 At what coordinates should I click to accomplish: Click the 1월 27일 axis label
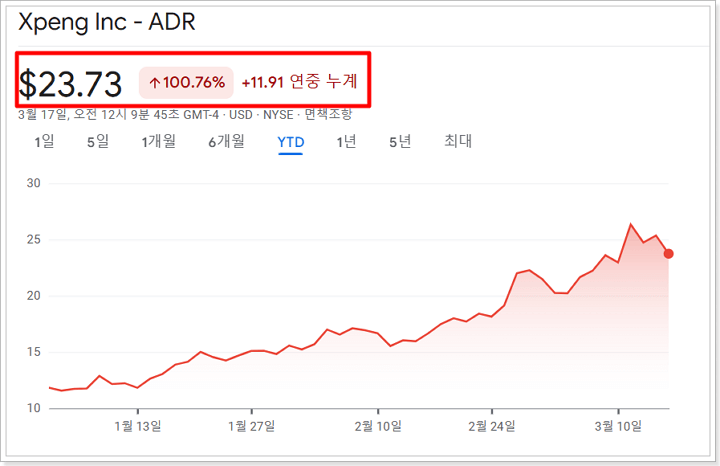[x=252, y=427]
